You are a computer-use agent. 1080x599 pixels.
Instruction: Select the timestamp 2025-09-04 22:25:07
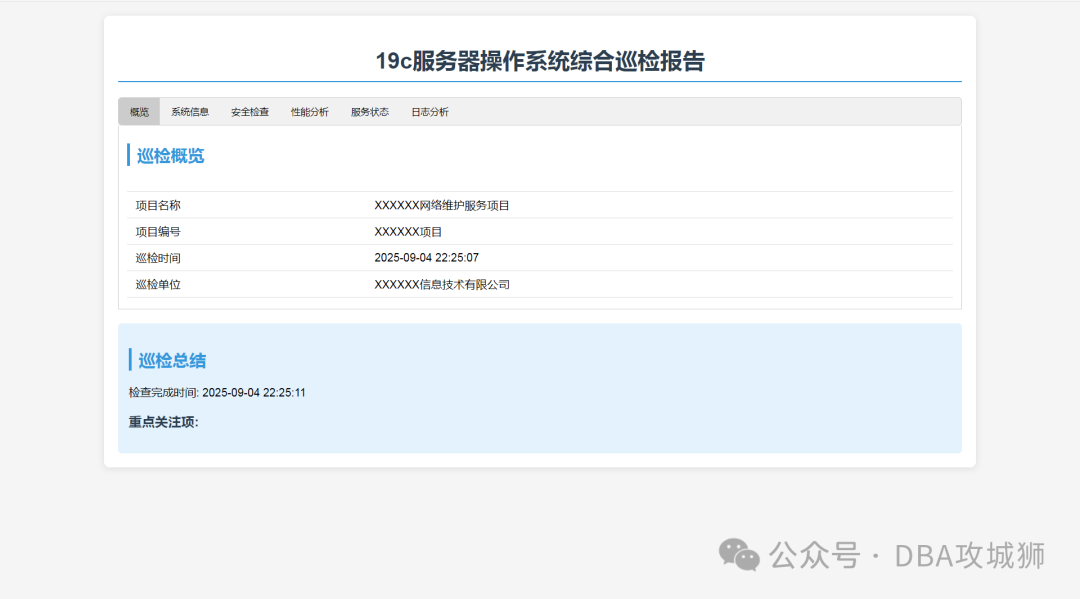(426, 258)
